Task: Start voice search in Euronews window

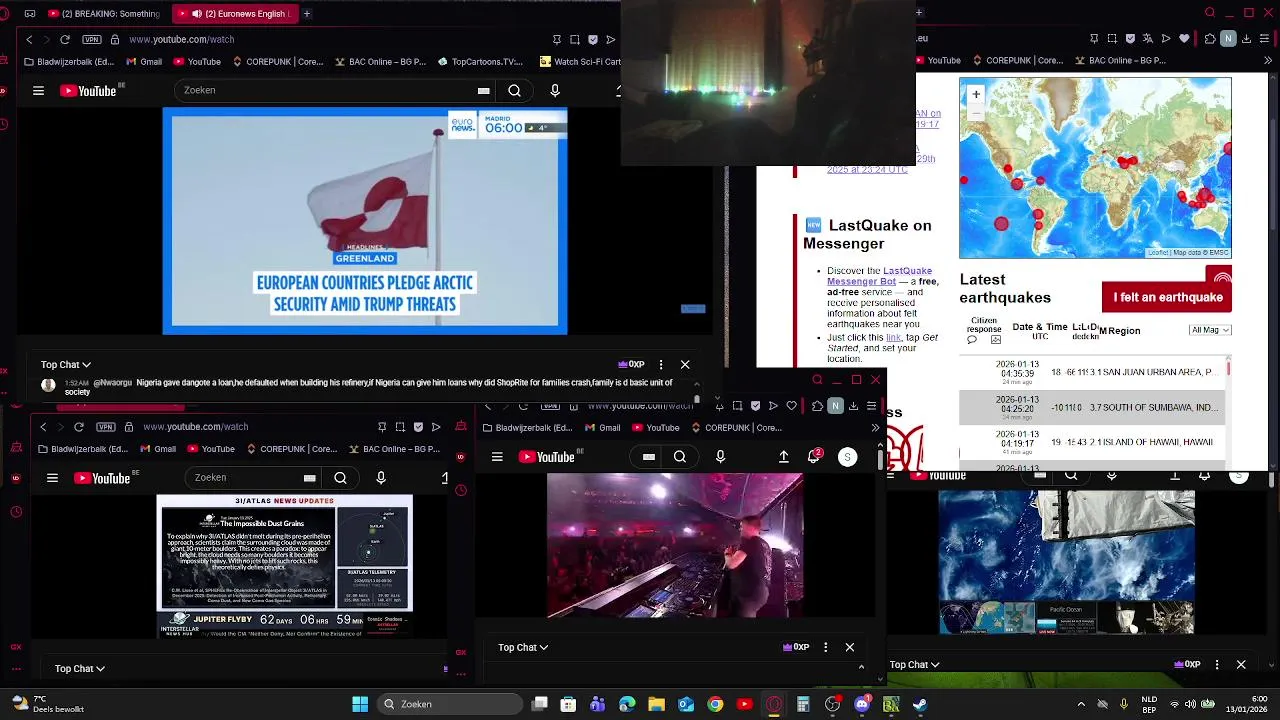Action: pos(555,90)
